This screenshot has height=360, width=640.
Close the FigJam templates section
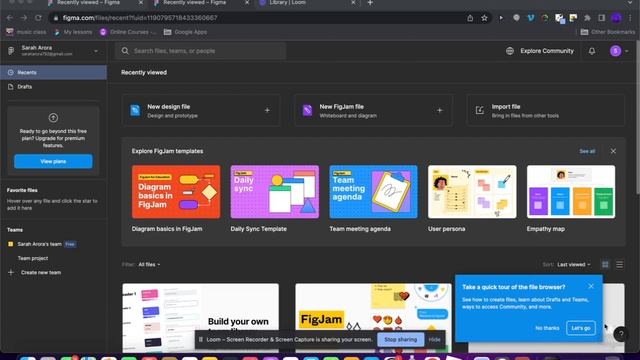[x=613, y=151]
